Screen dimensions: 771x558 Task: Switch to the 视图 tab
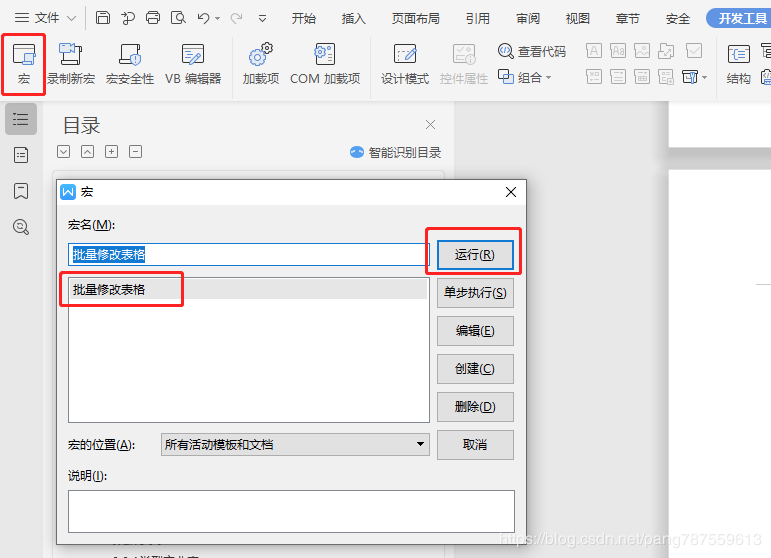coord(577,19)
